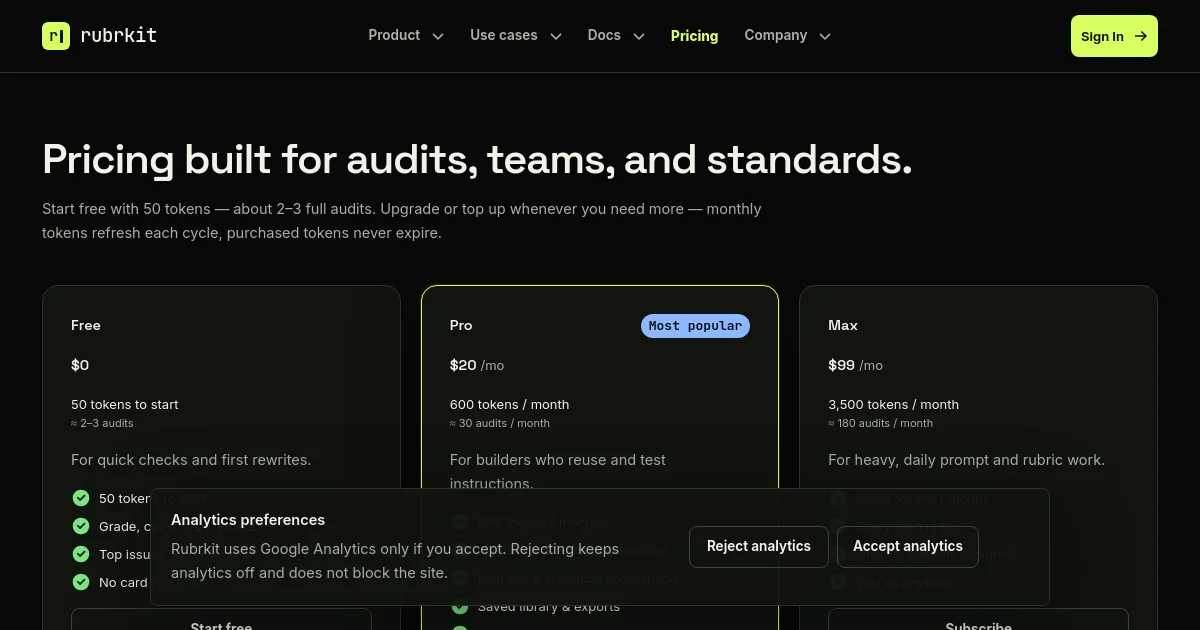
Task: Click the '≈ 30 audits / month' note
Action: [x=500, y=423]
